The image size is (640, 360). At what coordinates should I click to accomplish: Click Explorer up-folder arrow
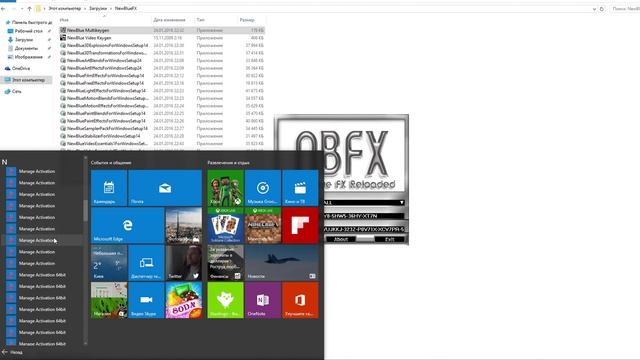tap(29, 9)
